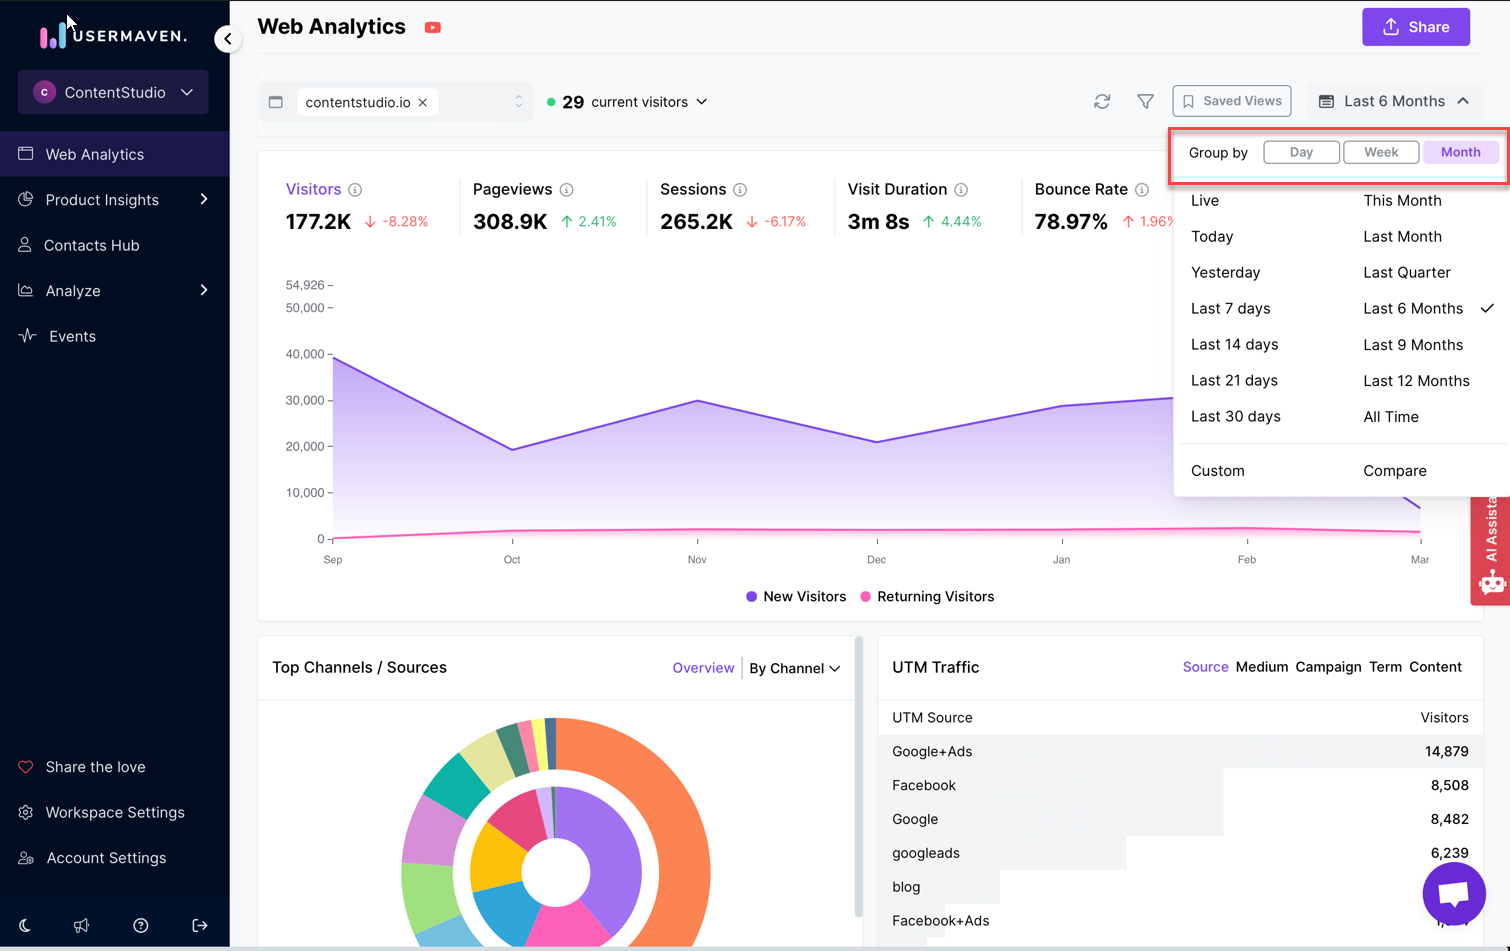Open help via the question mark icon
This screenshot has height=951, width=1510.
tap(140, 925)
